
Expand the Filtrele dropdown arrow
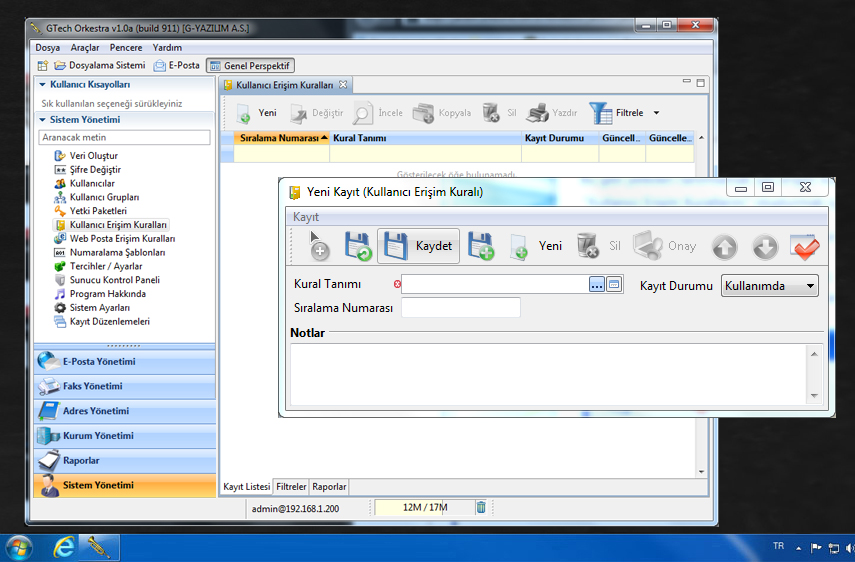point(657,113)
